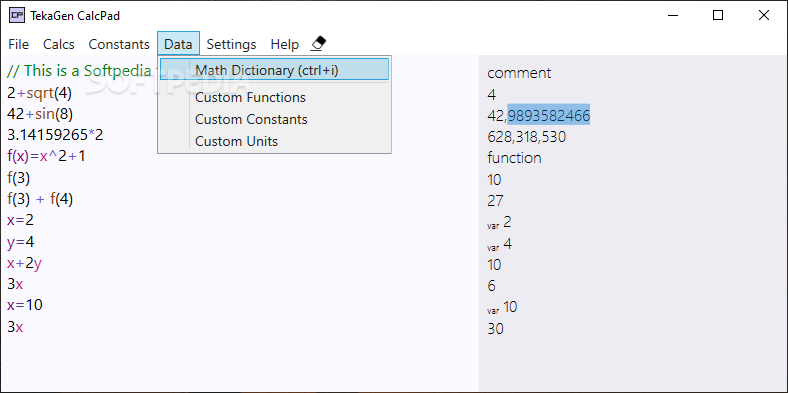Image resolution: width=788 pixels, height=393 pixels.
Task: Click the highlighted result 9893582466
Action: (549, 116)
